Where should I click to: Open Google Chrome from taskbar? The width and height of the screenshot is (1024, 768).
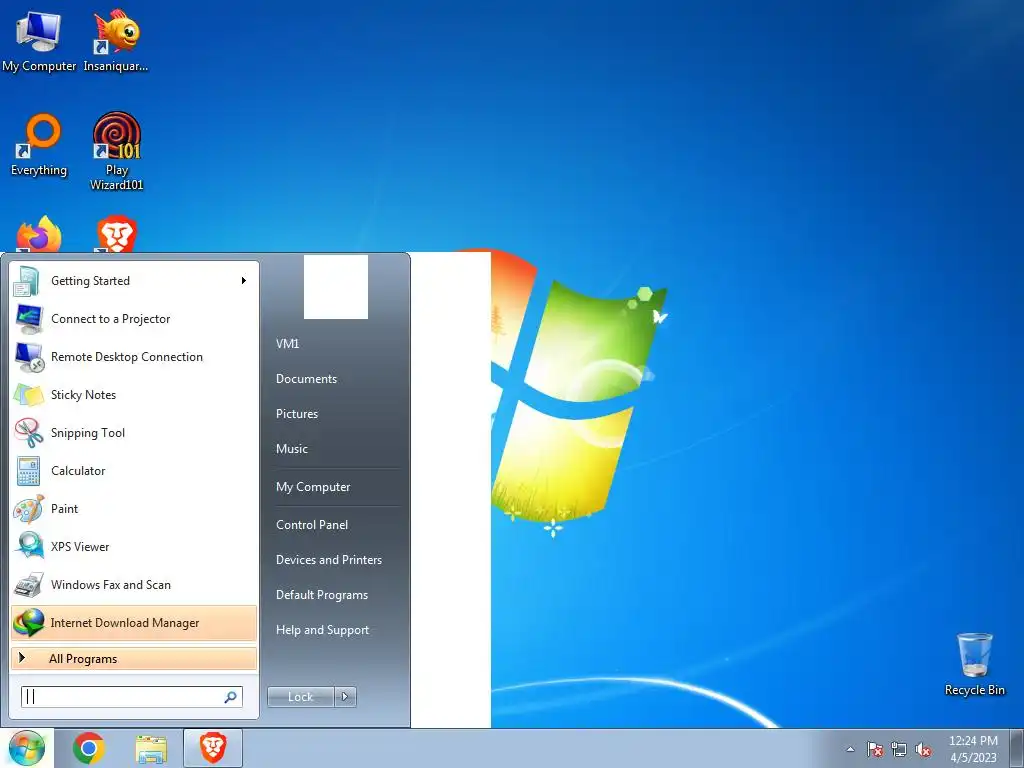coord(89,748)
